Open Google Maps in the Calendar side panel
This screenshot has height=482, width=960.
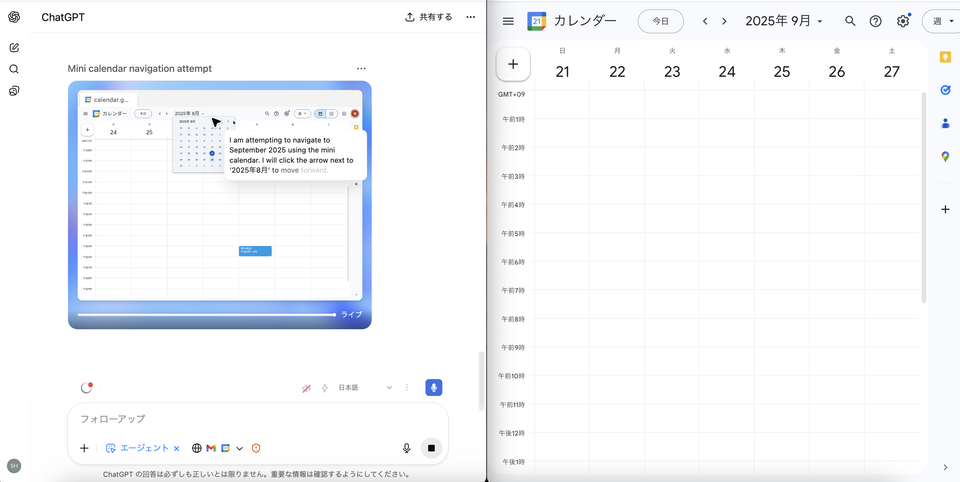click(x=945, y=156)
